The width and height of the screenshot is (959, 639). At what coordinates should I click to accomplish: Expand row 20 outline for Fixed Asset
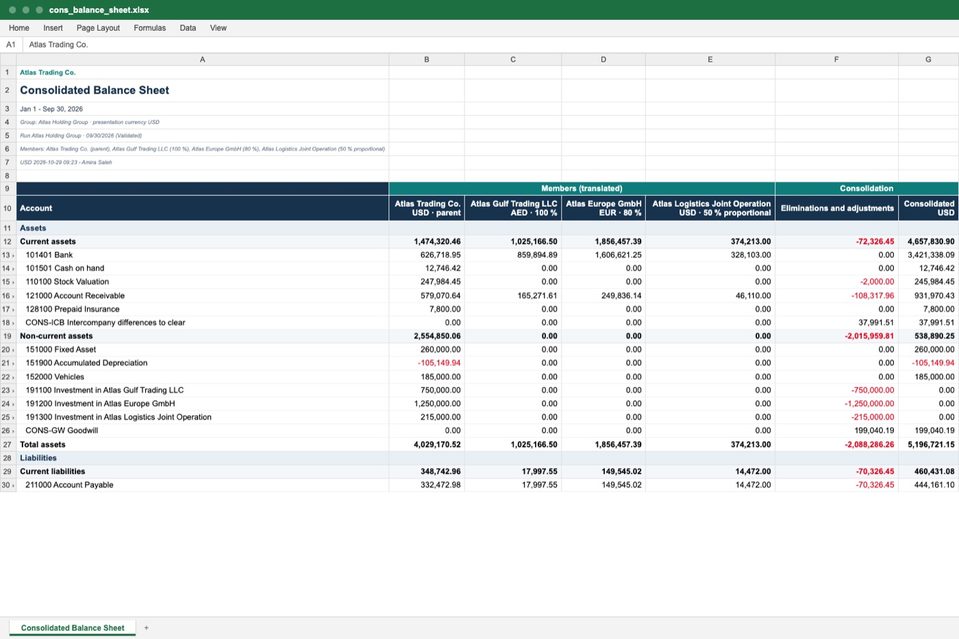pos(13,350)
